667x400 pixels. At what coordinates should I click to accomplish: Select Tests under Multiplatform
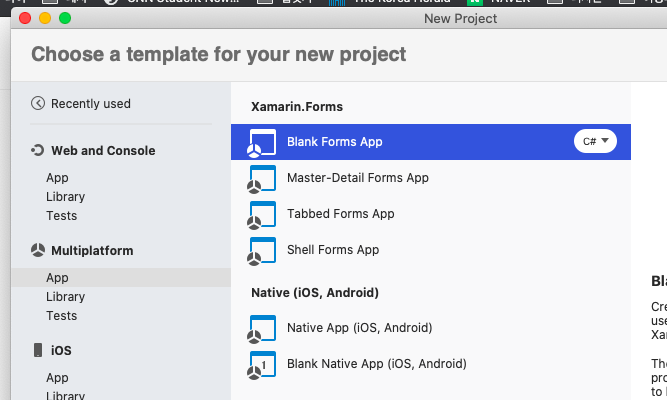[x=62, y=316]
